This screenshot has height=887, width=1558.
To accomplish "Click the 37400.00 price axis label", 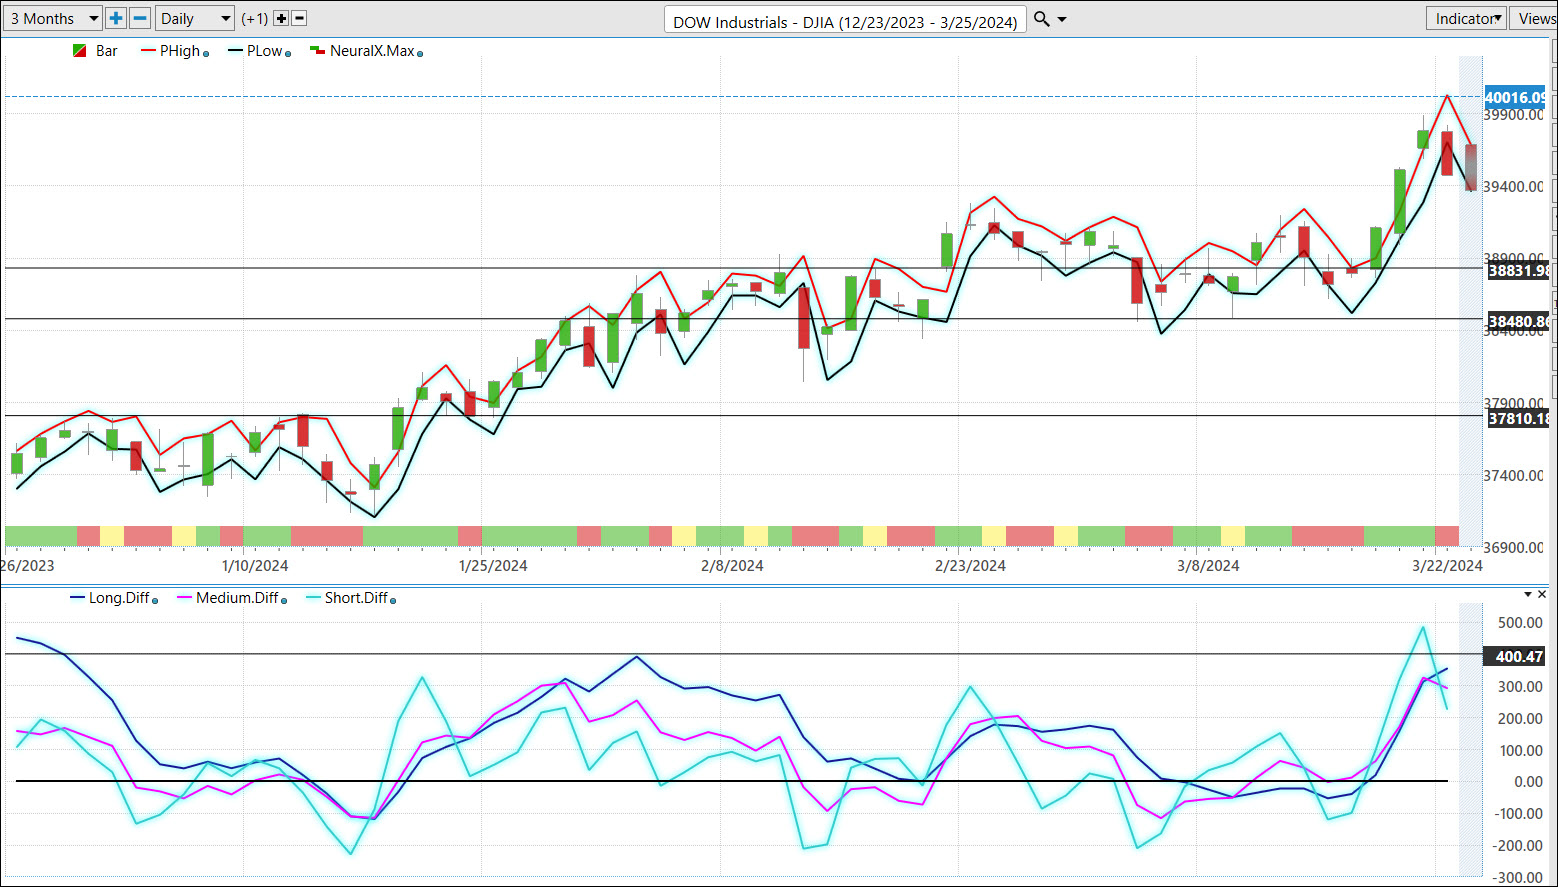I will coord(1514,475).
